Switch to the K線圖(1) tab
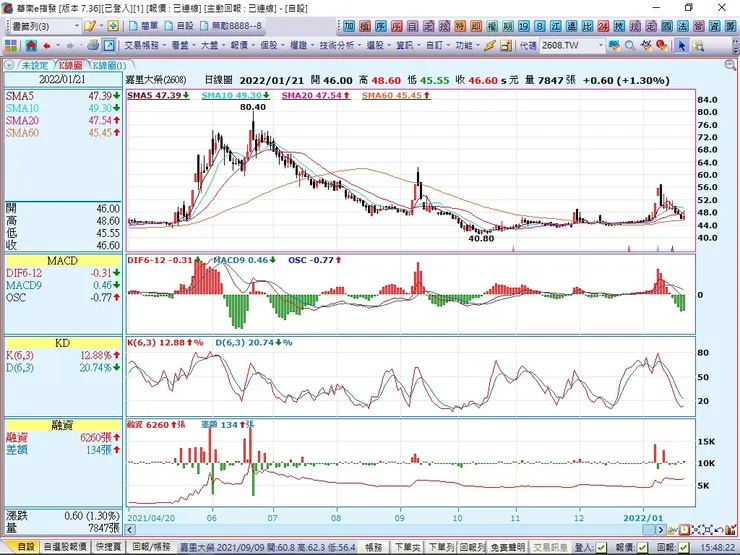Viewport: 740px width, 555px height. coord(109,65)
